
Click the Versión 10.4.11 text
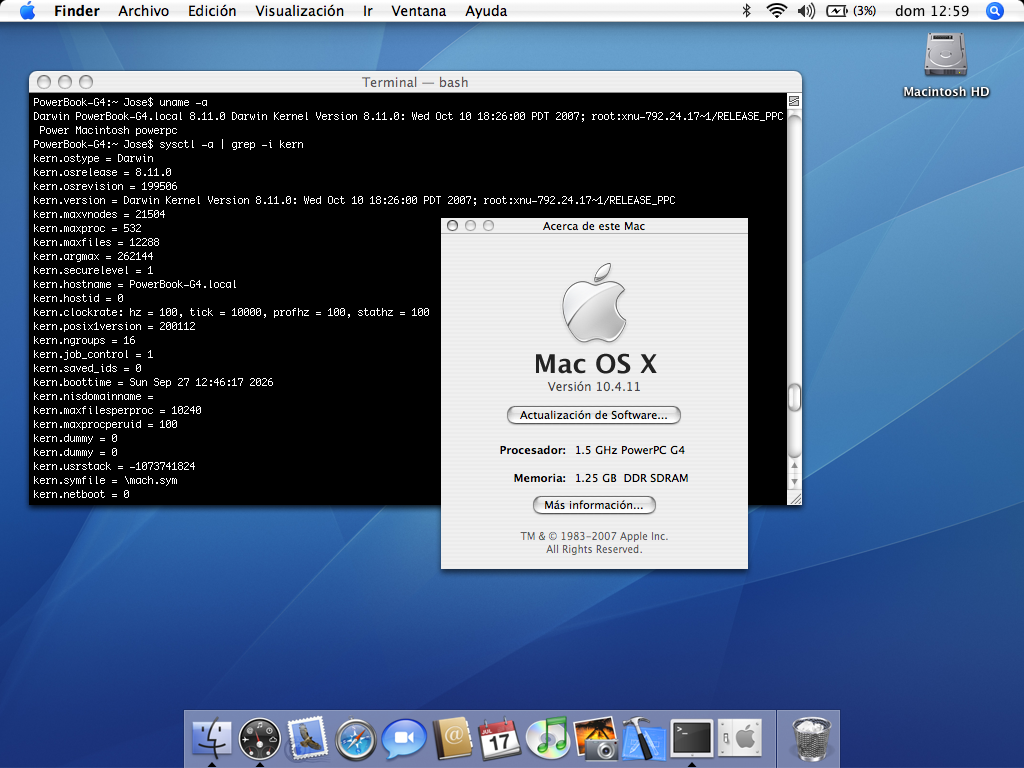coord(594,387)
